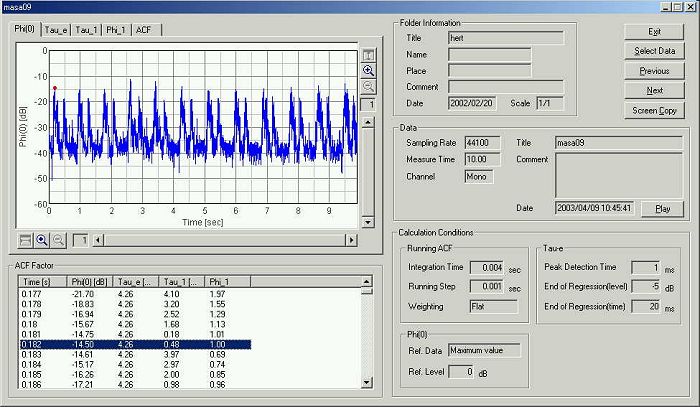Screen dimensions: 700x407
Task: Click the vertical fit-to-range icon
Action: 368,55
